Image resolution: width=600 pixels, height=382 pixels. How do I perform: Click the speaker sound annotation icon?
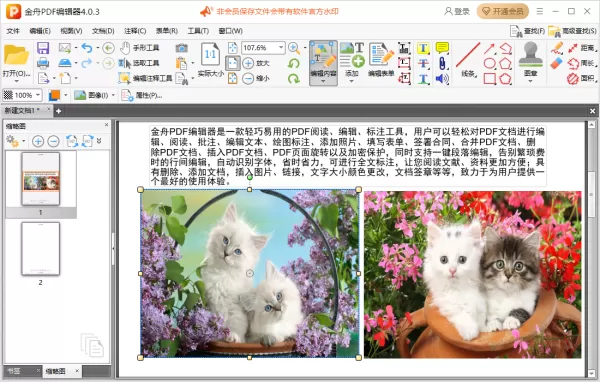(442, 78)
